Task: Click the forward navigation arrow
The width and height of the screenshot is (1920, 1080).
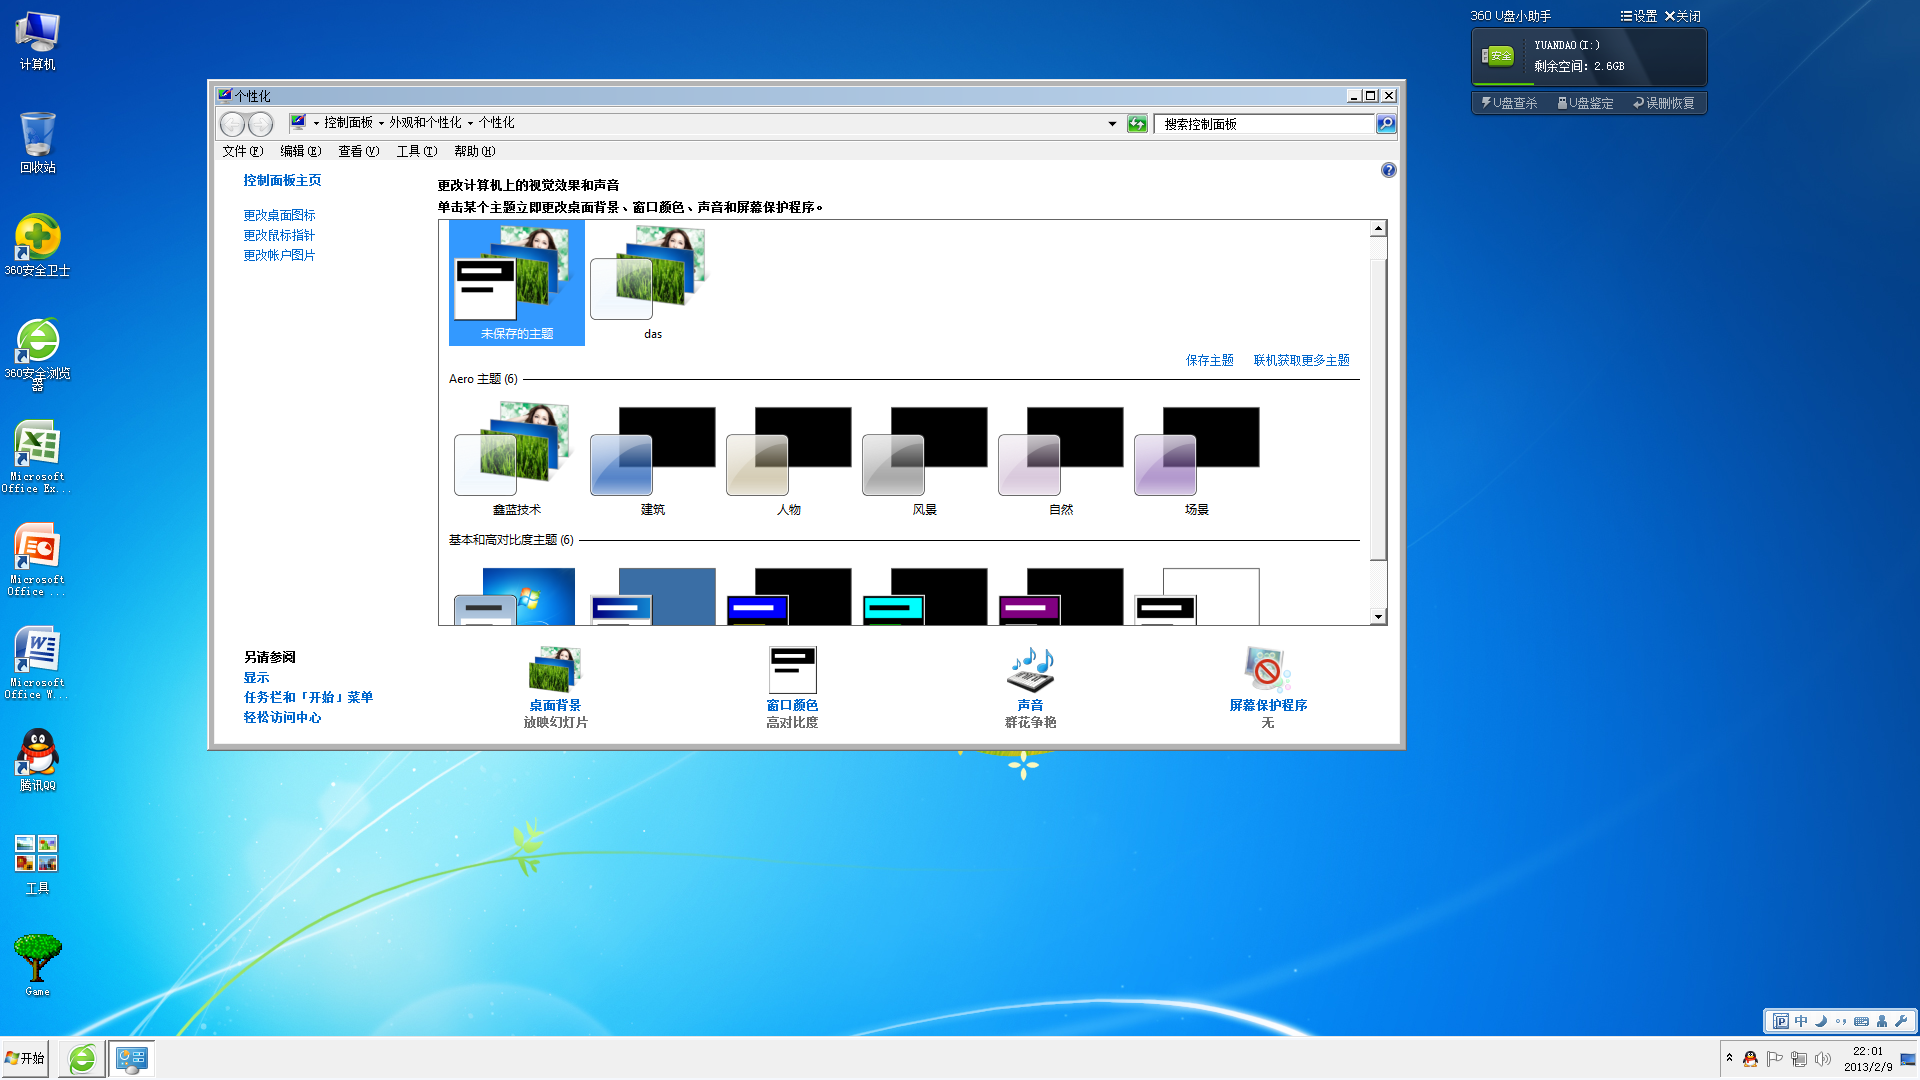Action: [261, 124]
